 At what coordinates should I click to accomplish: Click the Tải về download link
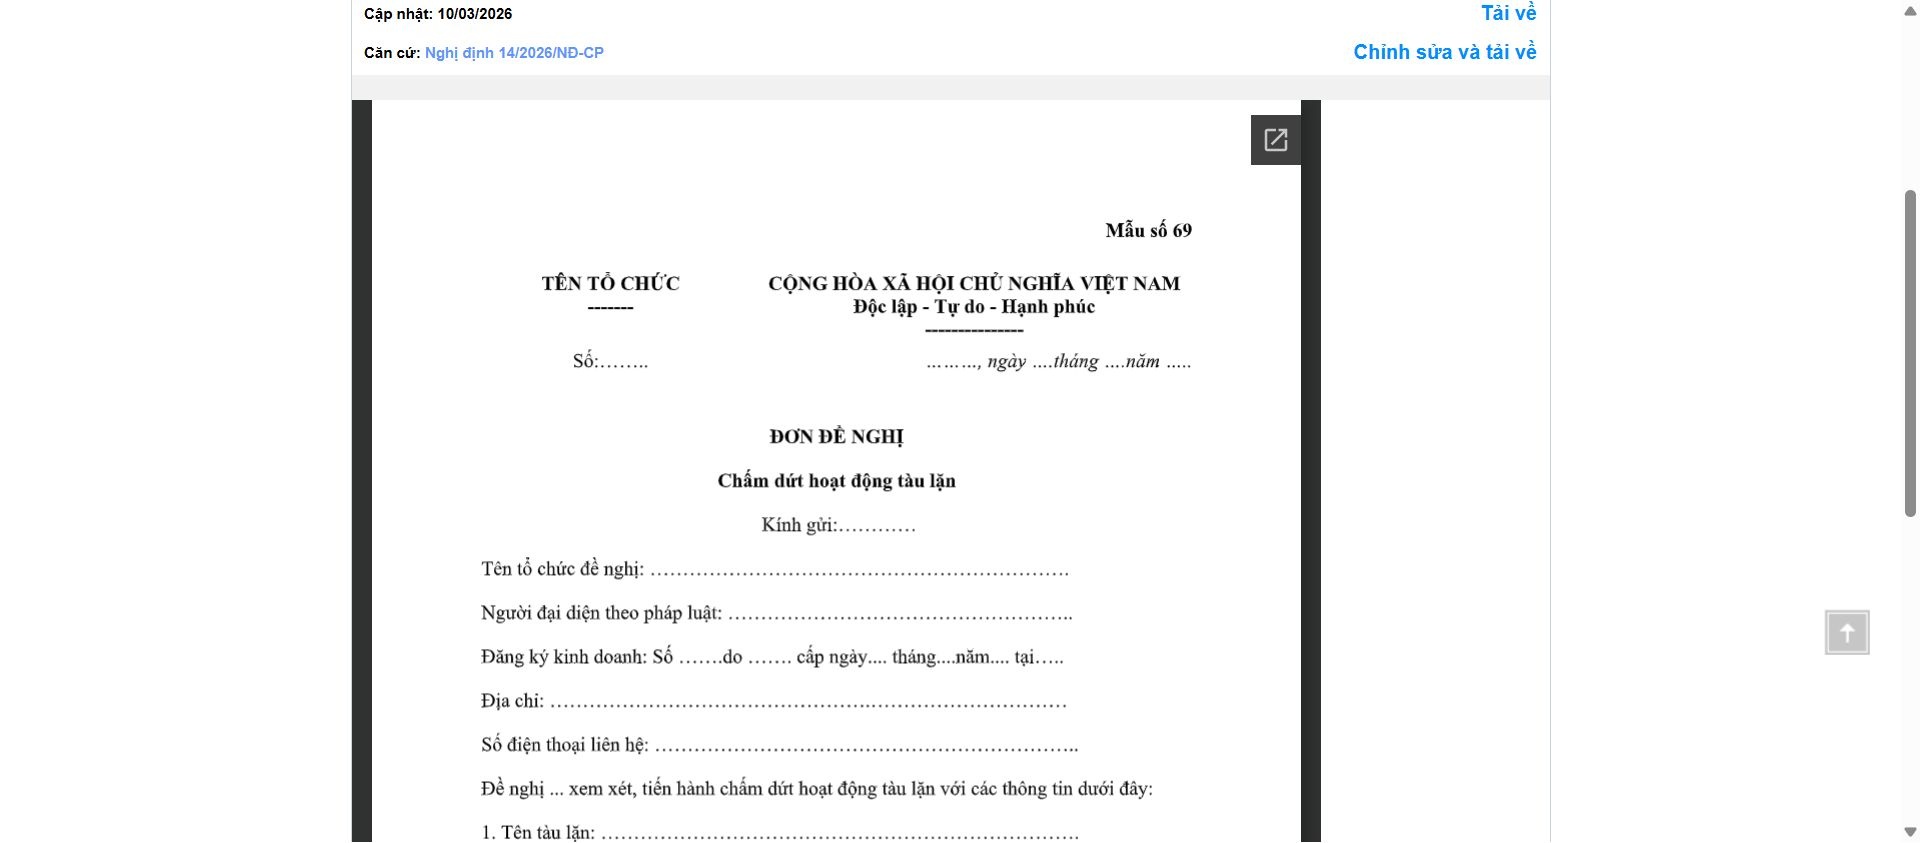point(1508,13)
